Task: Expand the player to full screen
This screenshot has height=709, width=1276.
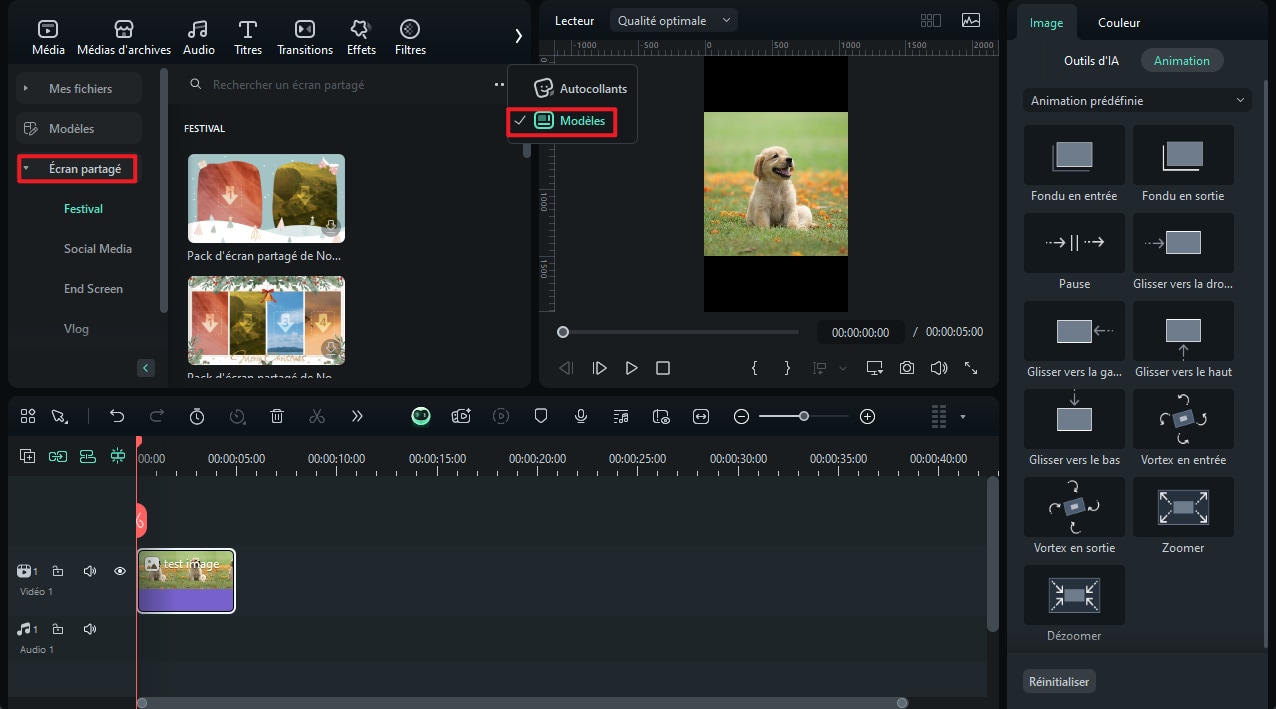Action: point(970,368)
